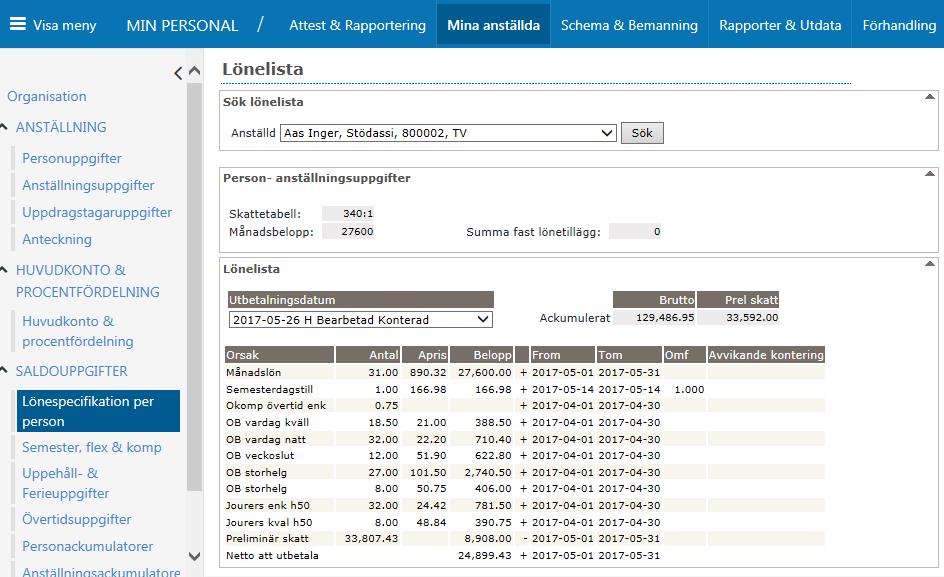Click the Sök button

tap(642, 133)
